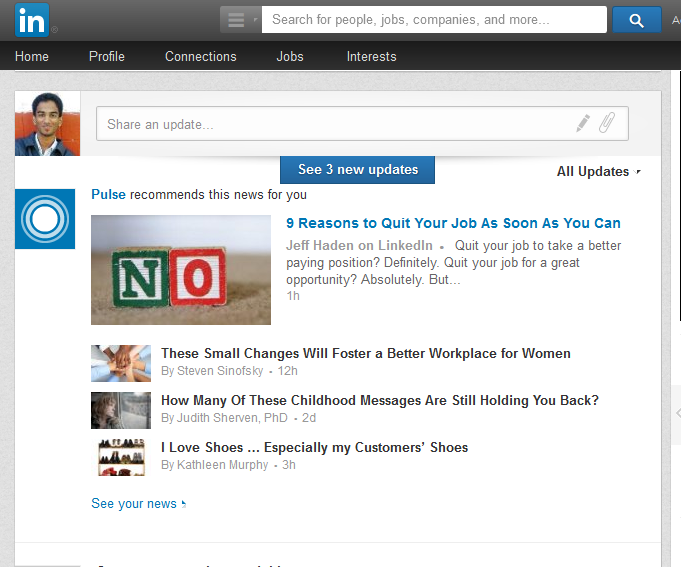Click By Kathleen Murphy byline
This screenshot has width=681, height=567.
click(215, 465)
